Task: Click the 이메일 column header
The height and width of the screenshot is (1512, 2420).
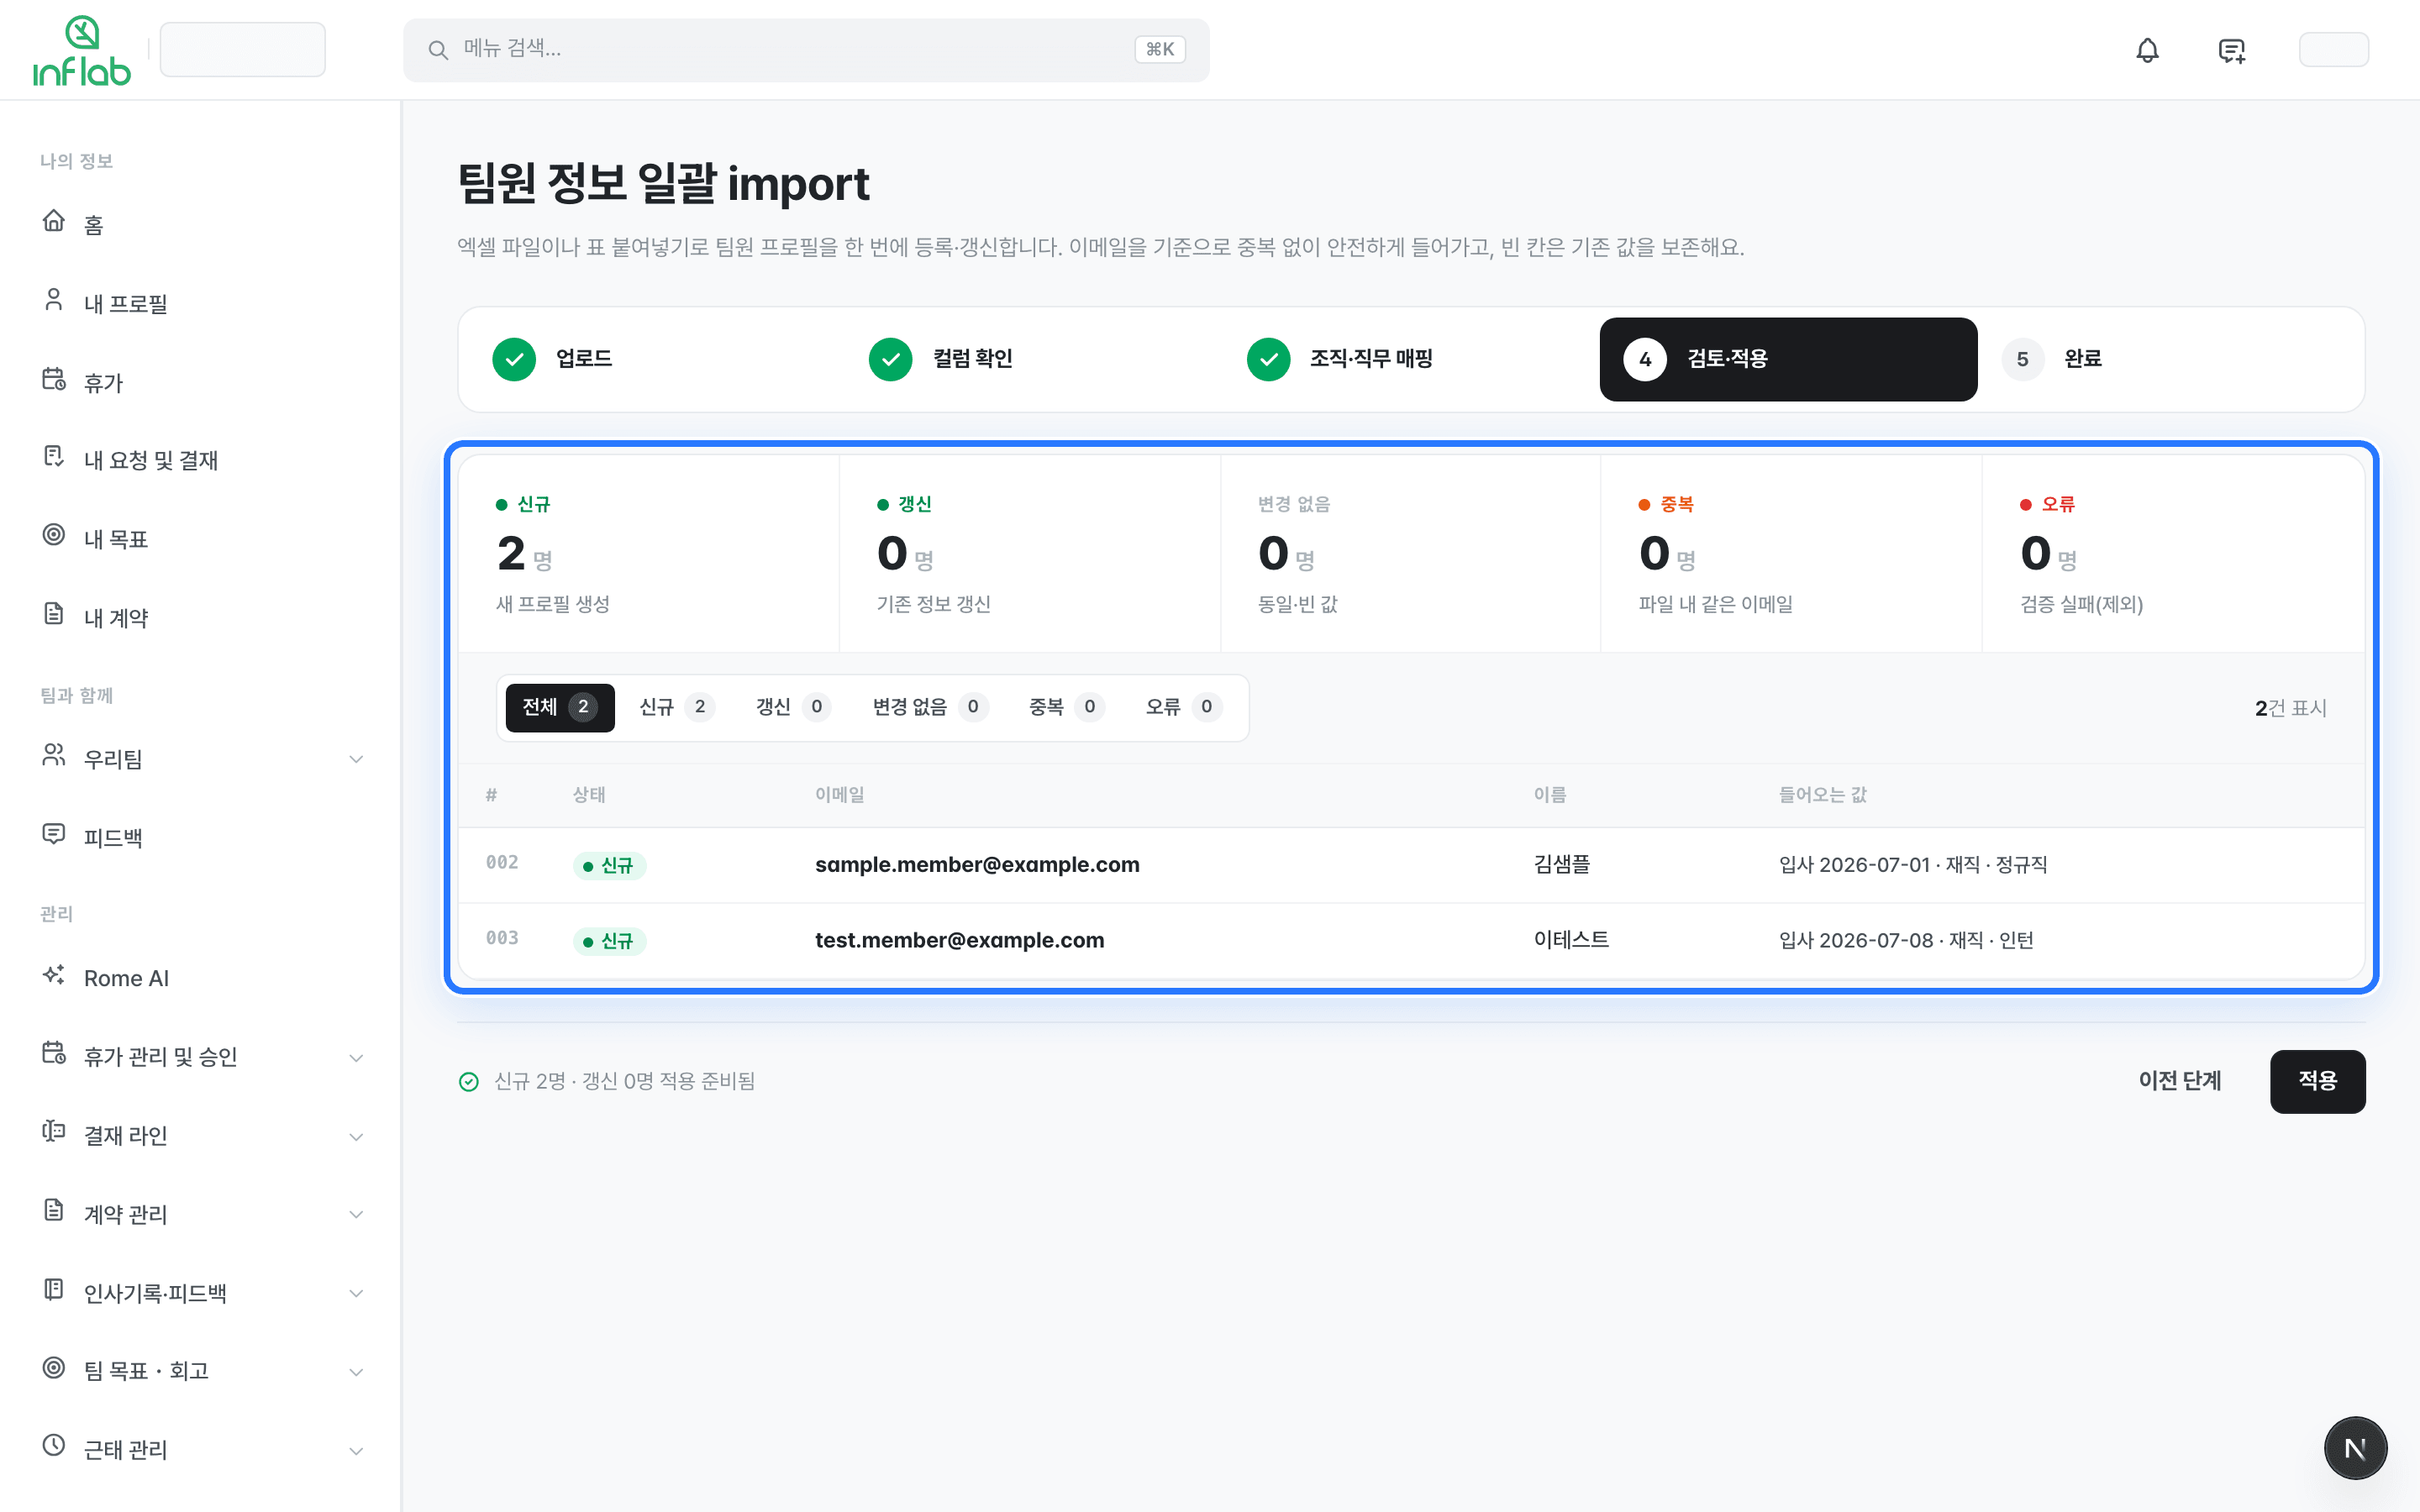Action: click(x=839, y=795)
